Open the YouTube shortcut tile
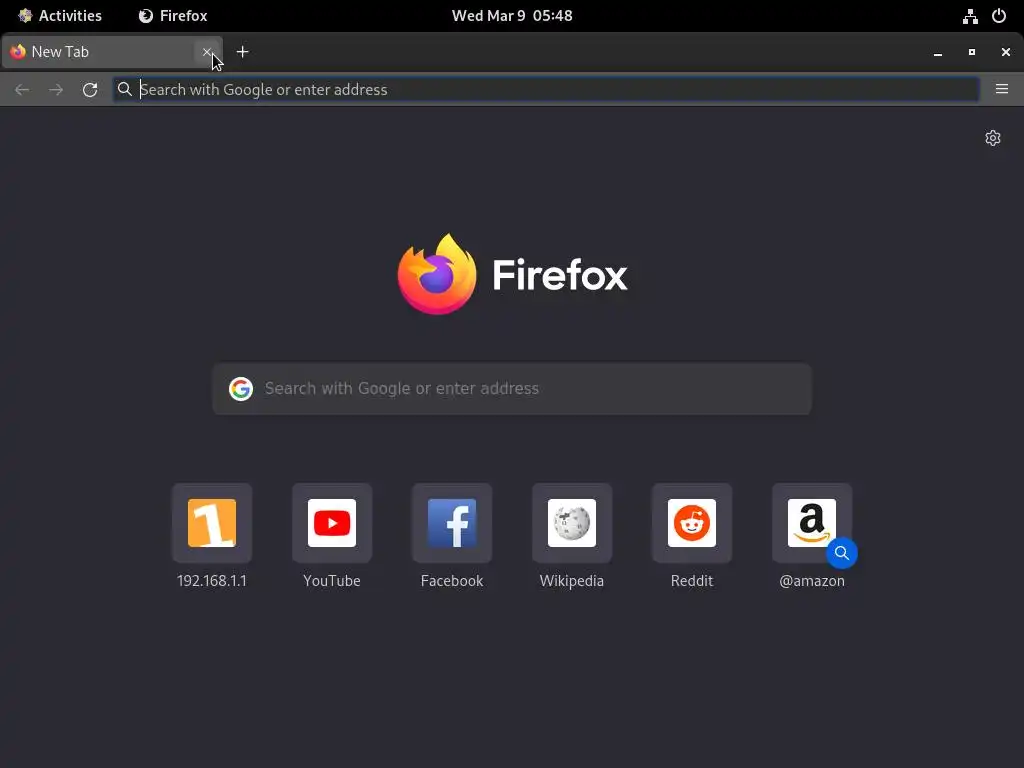Image resolution: width=1024 pixels, height=768 pixels. tap(332, 523)
